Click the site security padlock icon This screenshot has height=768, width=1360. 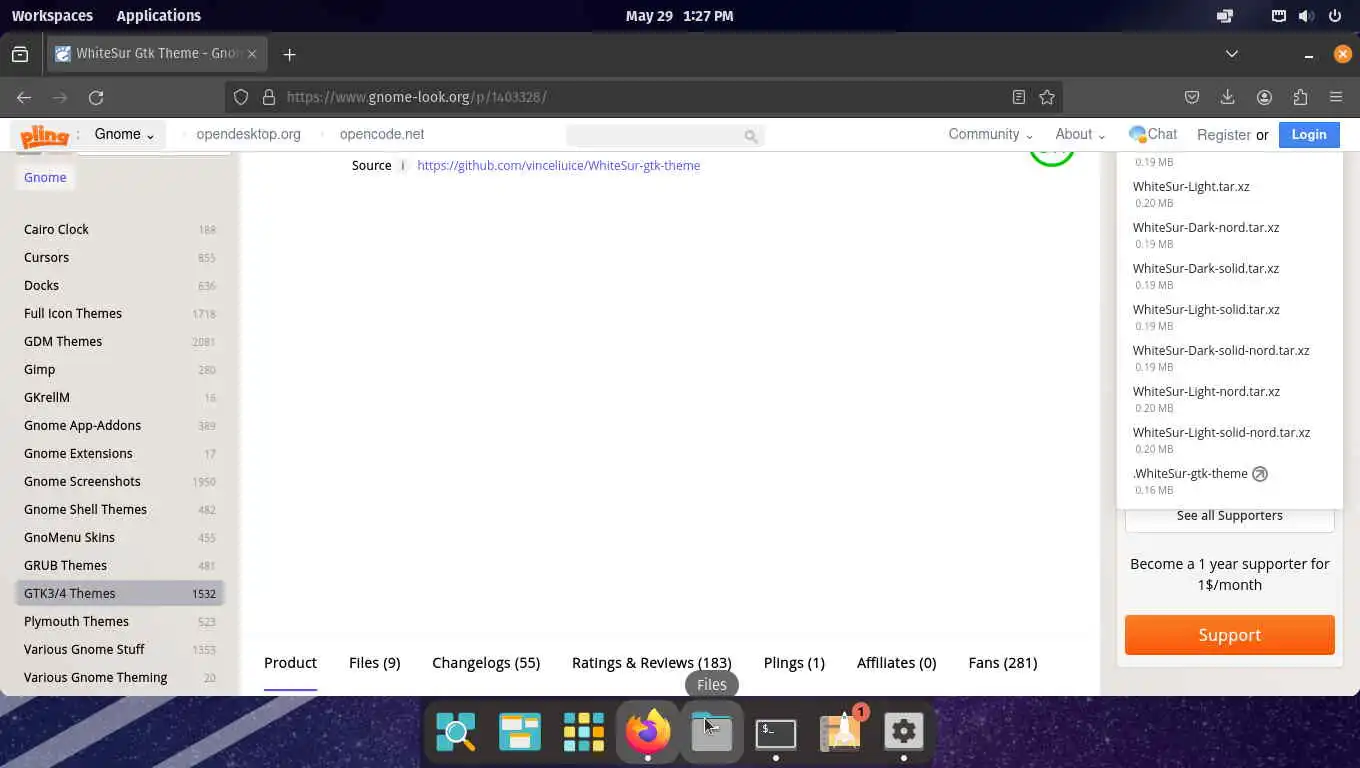click(268, 97)
